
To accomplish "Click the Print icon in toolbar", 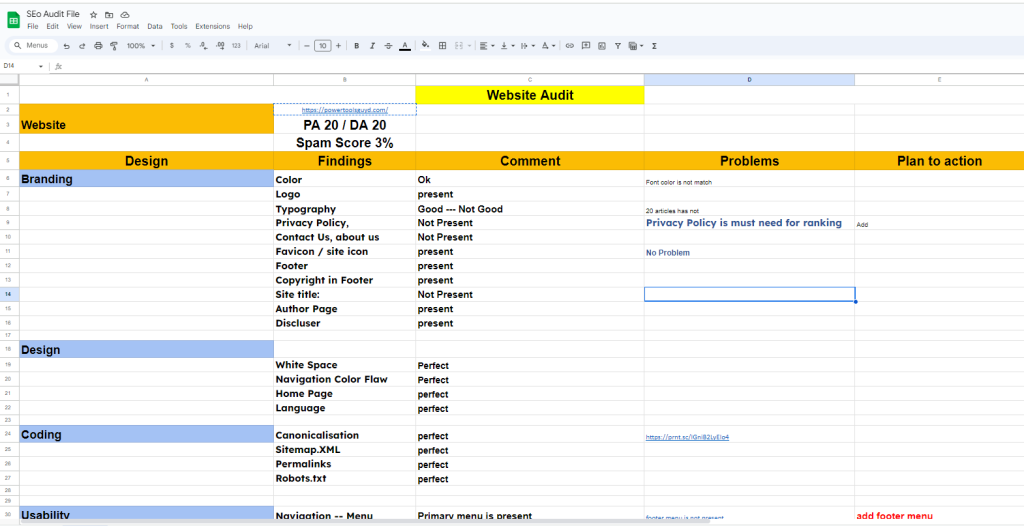I will [97, 46].
